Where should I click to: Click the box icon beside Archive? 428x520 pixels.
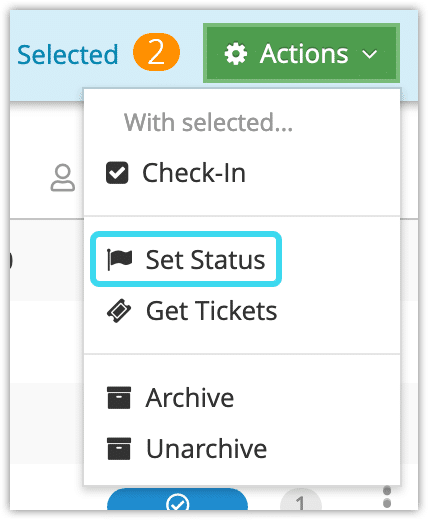tap(119, 398)
